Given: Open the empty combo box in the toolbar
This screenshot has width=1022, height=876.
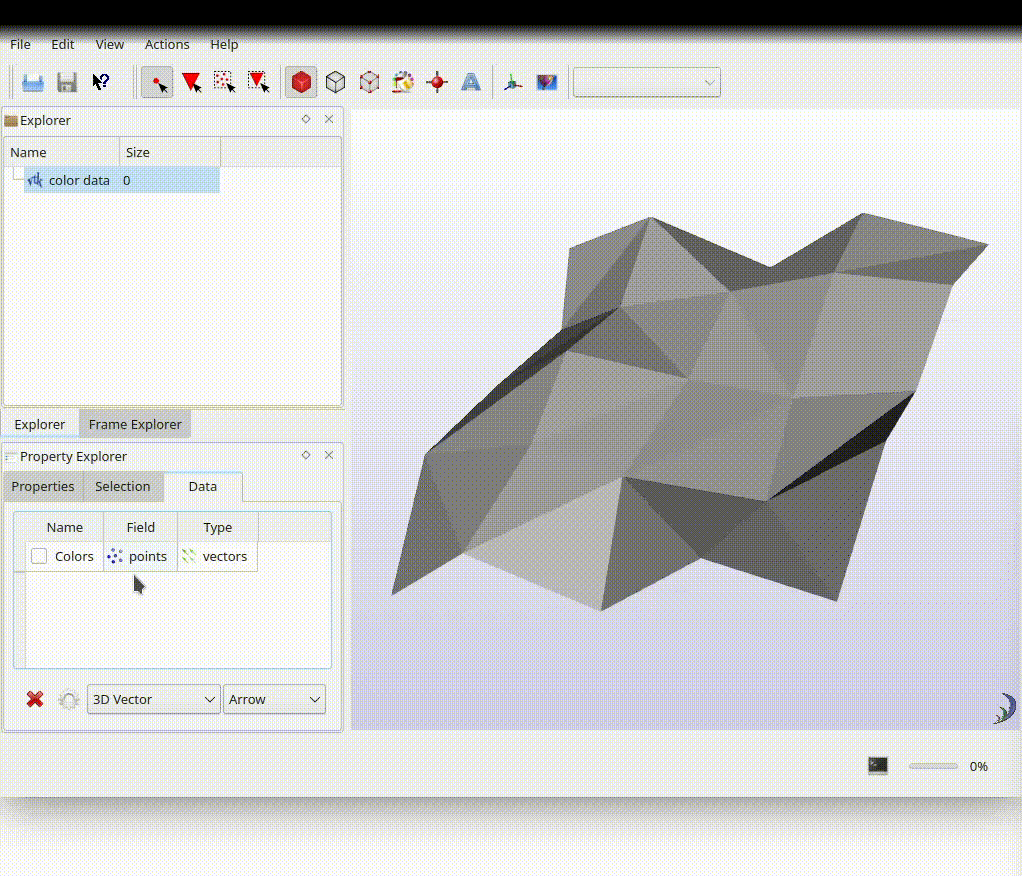Looking at the screenshot, I should click(x=646, y=82).
